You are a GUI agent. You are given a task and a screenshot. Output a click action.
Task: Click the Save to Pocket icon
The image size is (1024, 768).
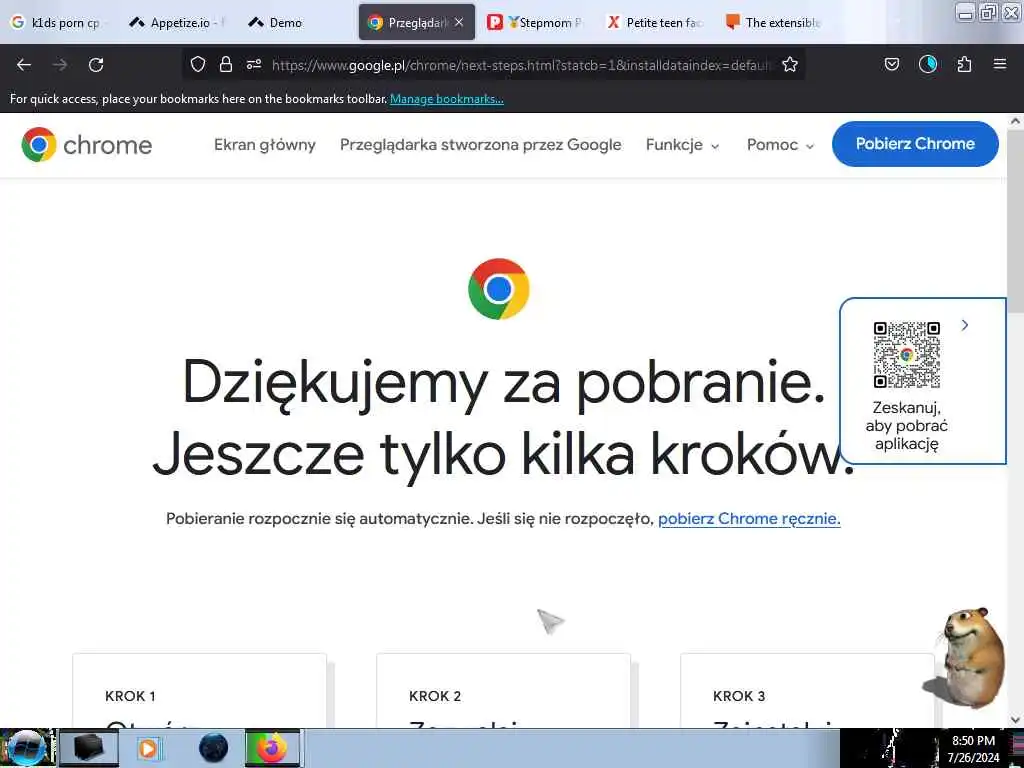click(x=892, y=64)
